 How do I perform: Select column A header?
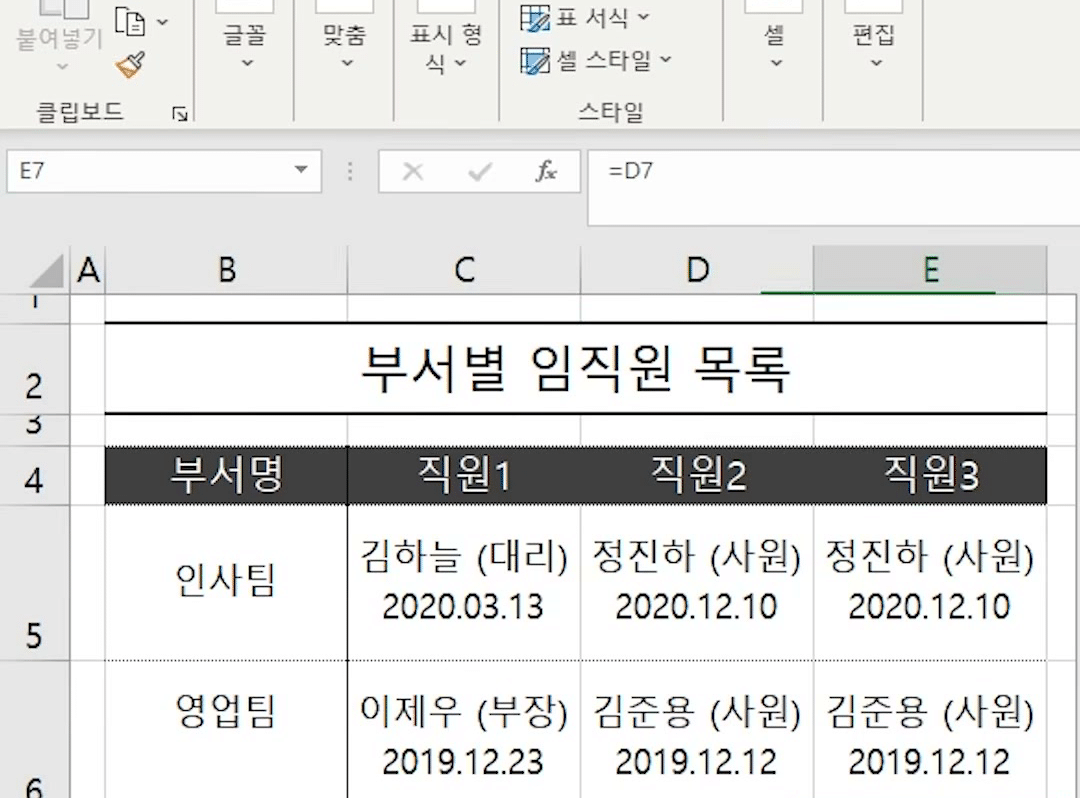click(88, 270)
